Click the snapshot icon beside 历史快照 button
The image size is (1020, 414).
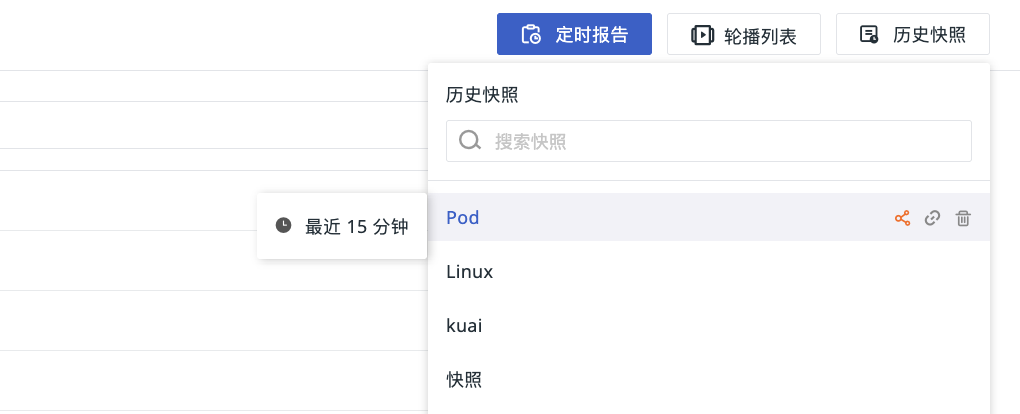click(869, 34)
